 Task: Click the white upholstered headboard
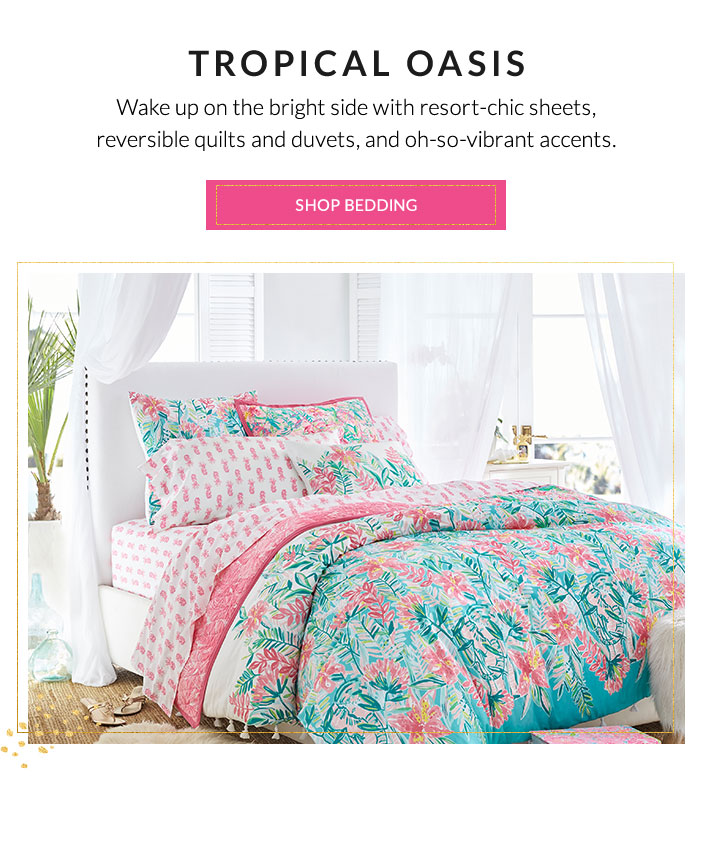pyautogui.click(x=241, y=408)
